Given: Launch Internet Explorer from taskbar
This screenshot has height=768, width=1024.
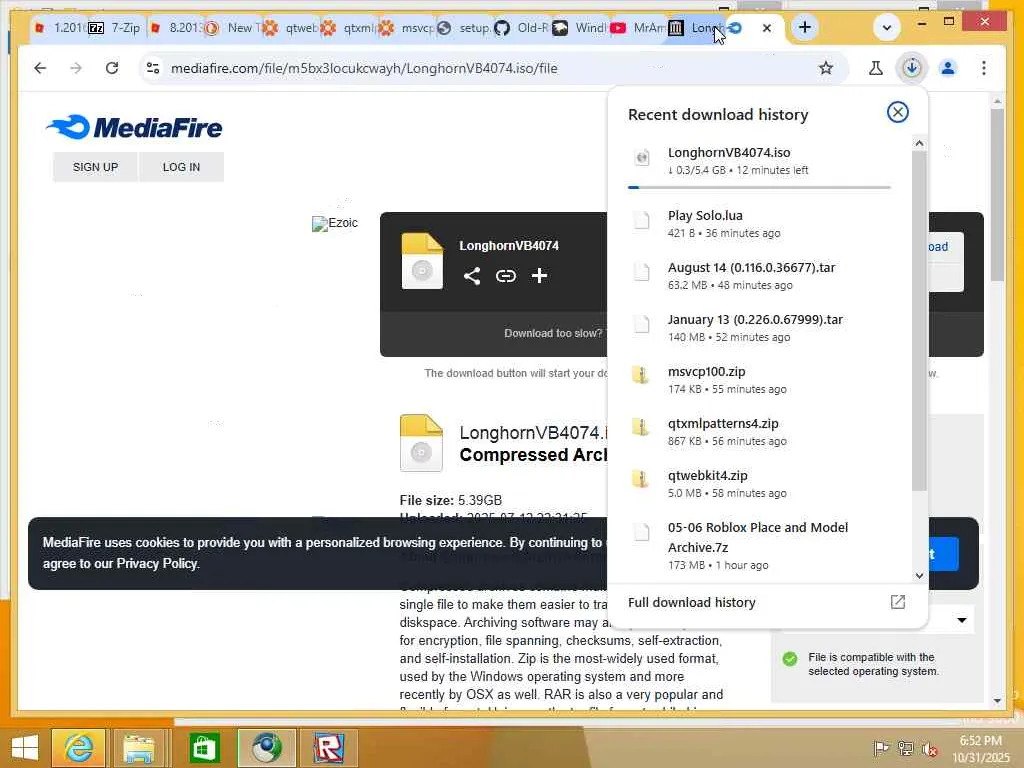Looking at the screenshot, I should tap(78, 748).
